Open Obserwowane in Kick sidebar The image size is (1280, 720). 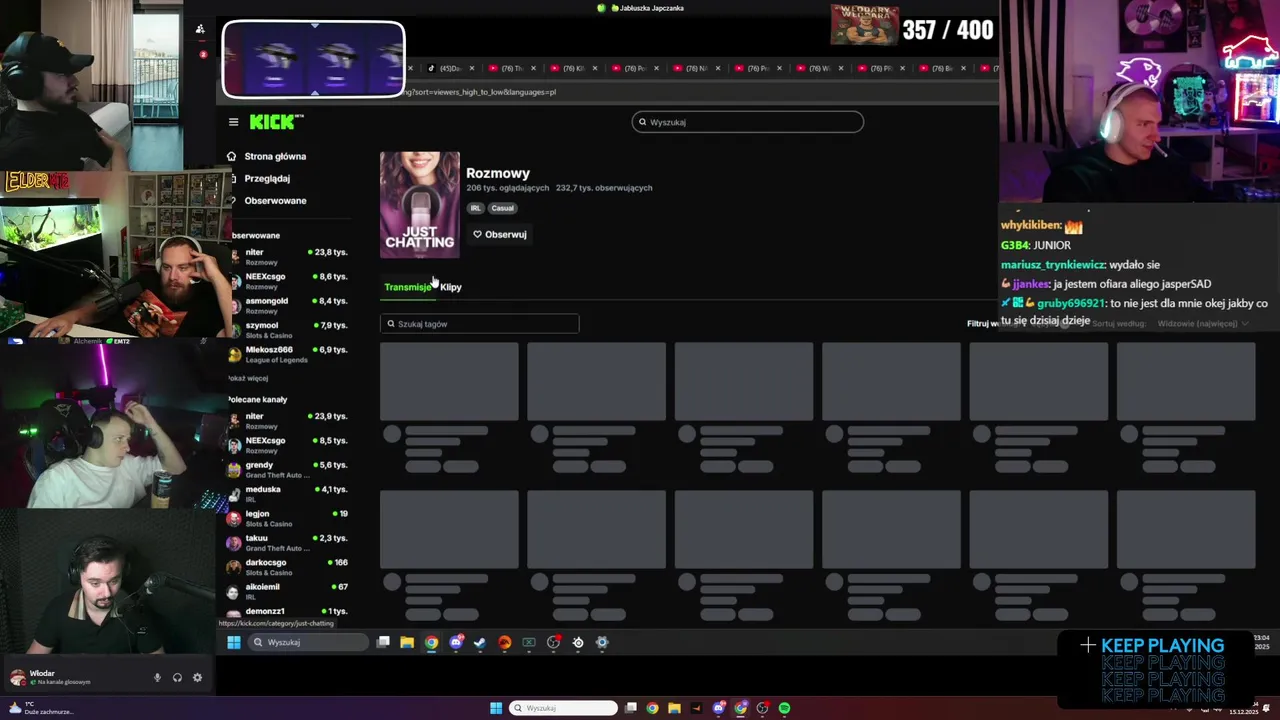pos(275,200)
